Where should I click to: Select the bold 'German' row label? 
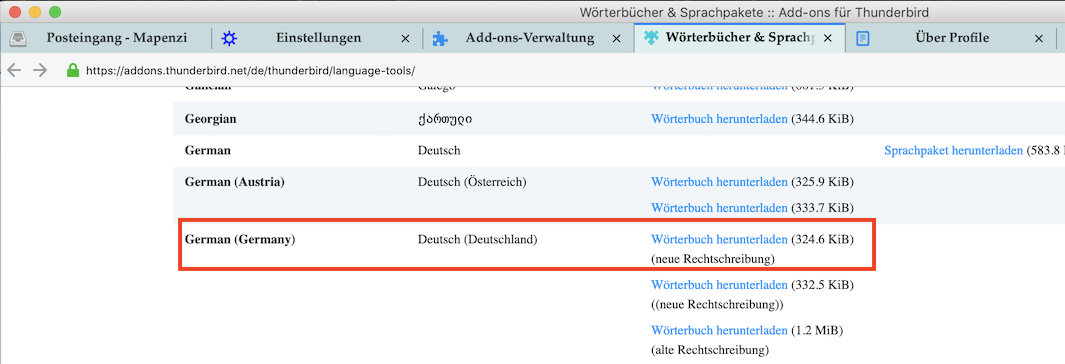click(x=207, y=150)
